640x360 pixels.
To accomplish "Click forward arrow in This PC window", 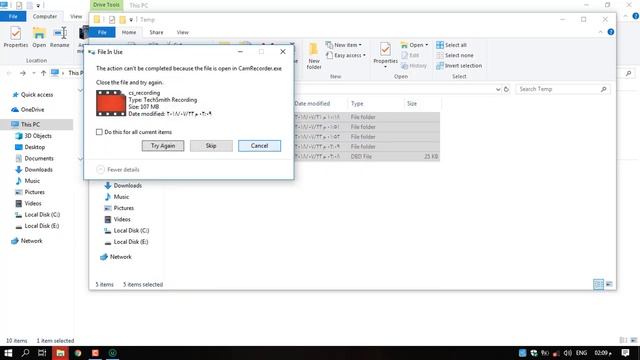I will [23, 73].
